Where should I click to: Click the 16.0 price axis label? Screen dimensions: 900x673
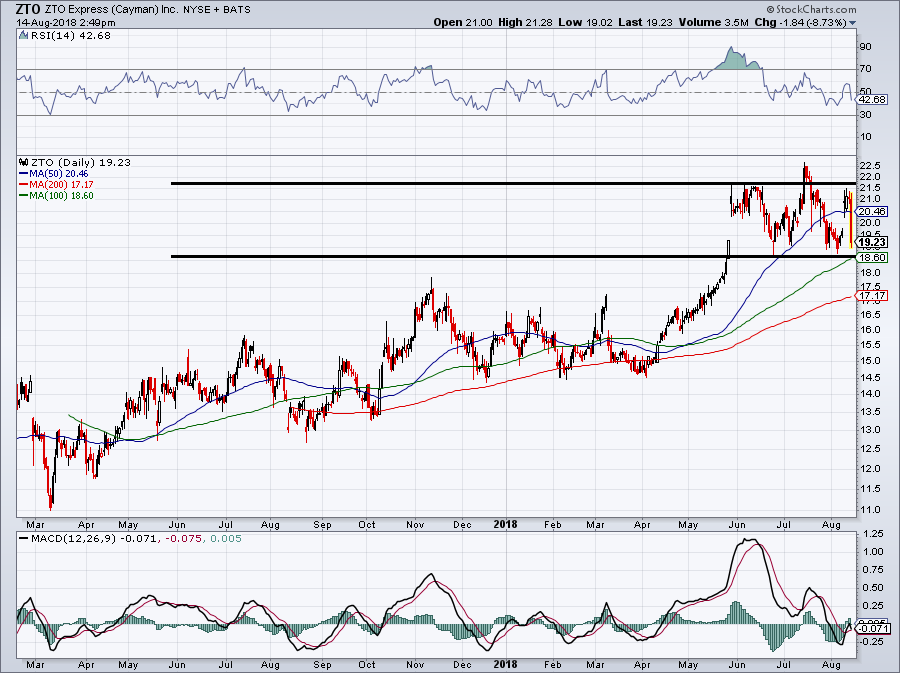pos(870,329)
